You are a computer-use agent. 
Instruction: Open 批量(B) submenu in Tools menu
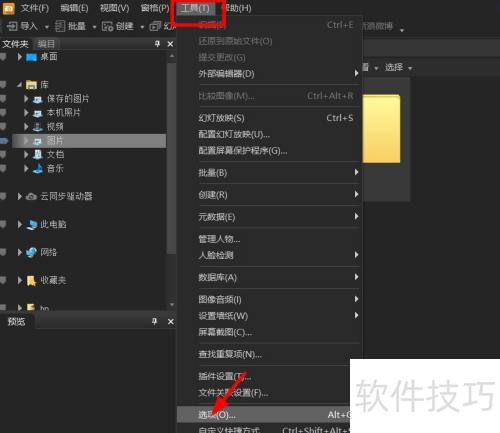tap(269, 173)
